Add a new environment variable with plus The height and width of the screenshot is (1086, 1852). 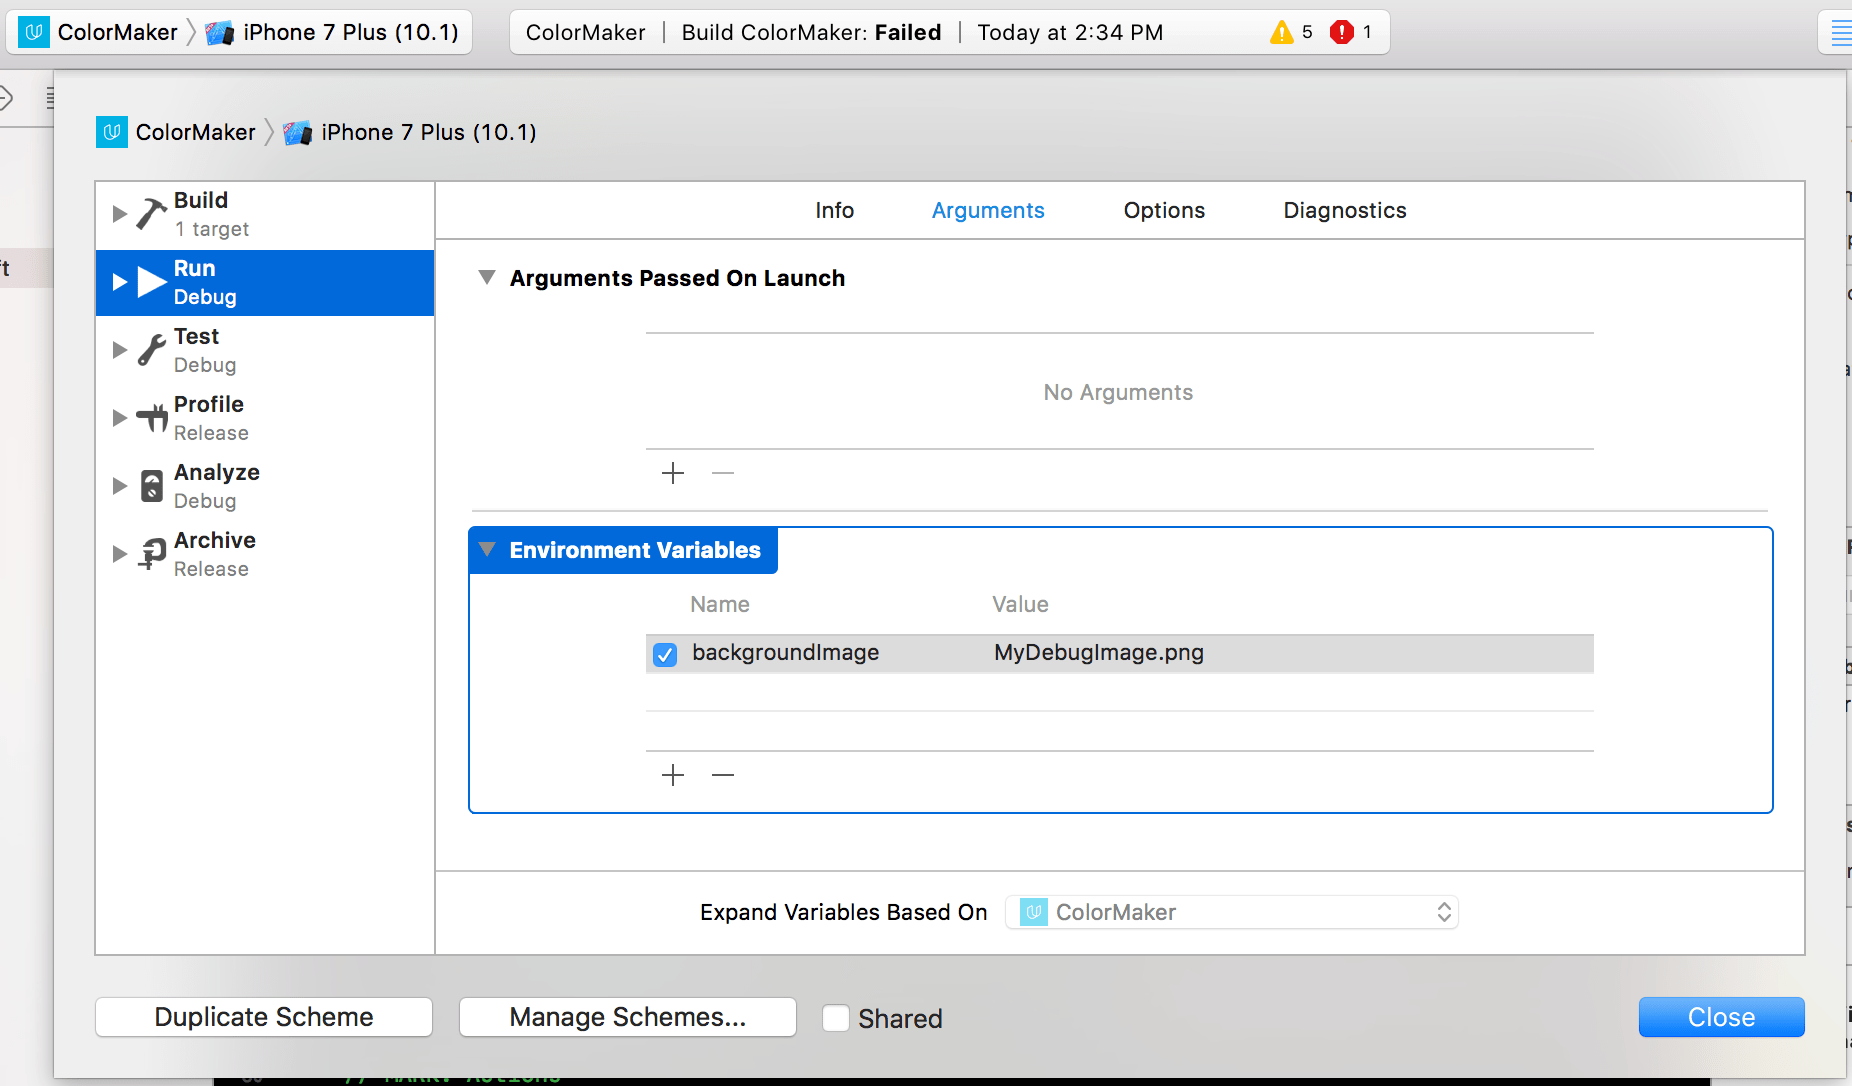tap(673, 775)
